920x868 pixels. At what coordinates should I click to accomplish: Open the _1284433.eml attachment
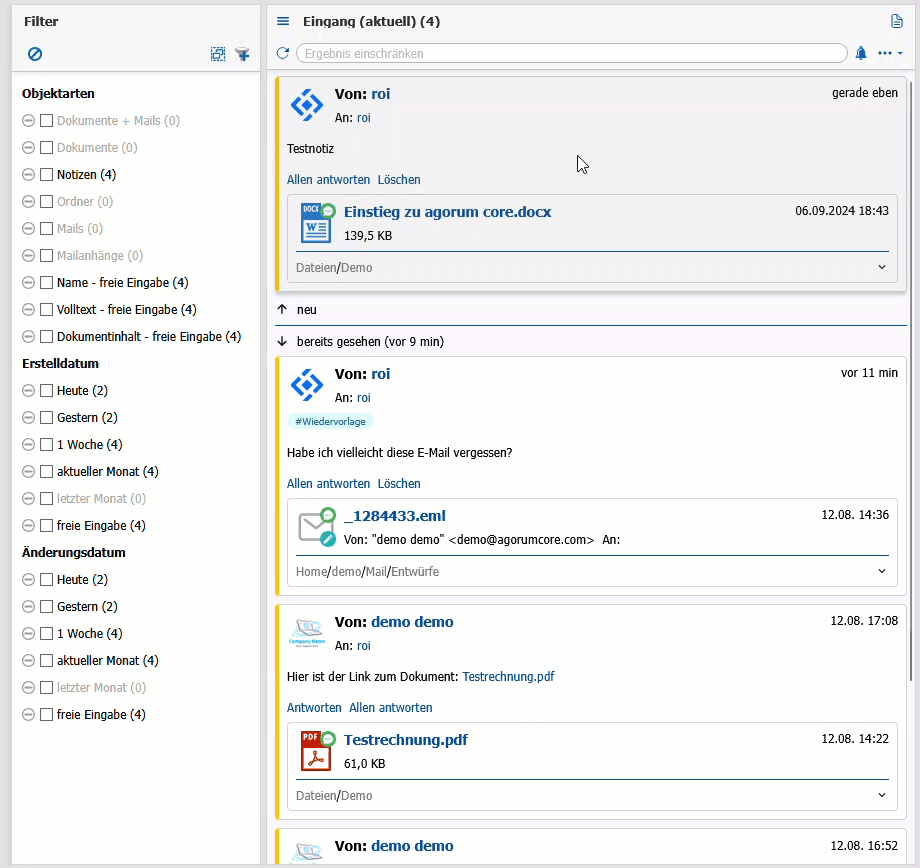coord(394,516)
